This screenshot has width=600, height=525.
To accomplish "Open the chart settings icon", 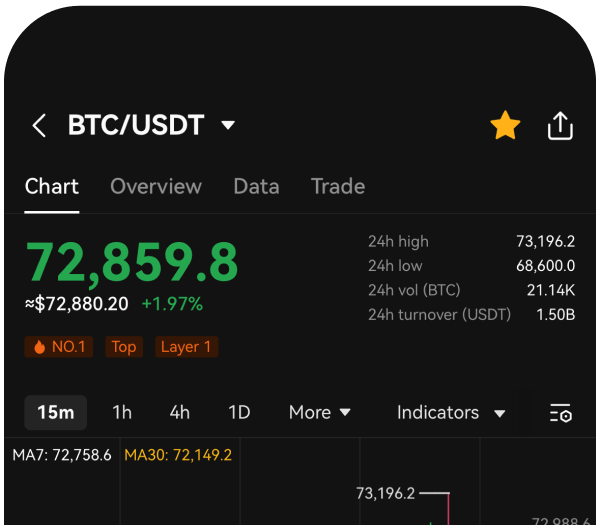I will [560, 413].
